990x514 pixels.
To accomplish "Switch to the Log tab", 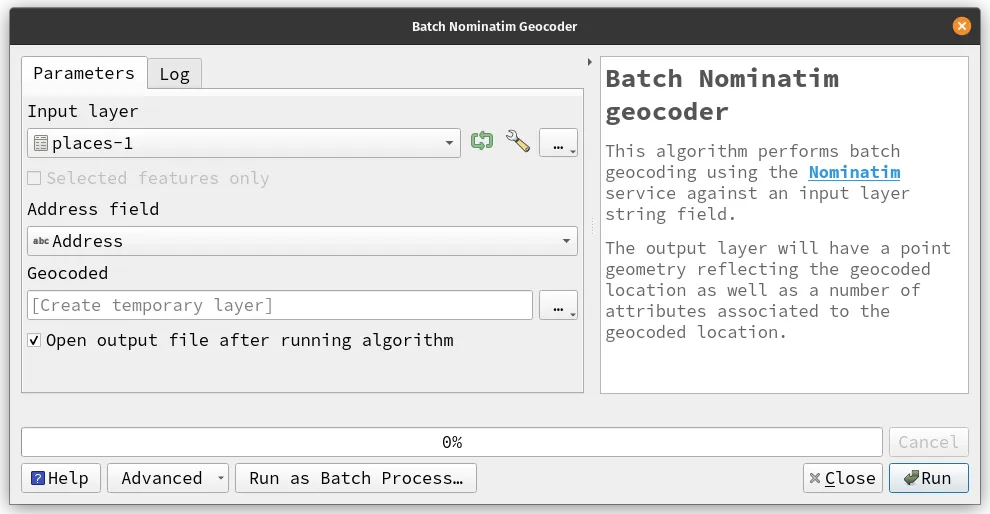I will [x=174, y=74].
